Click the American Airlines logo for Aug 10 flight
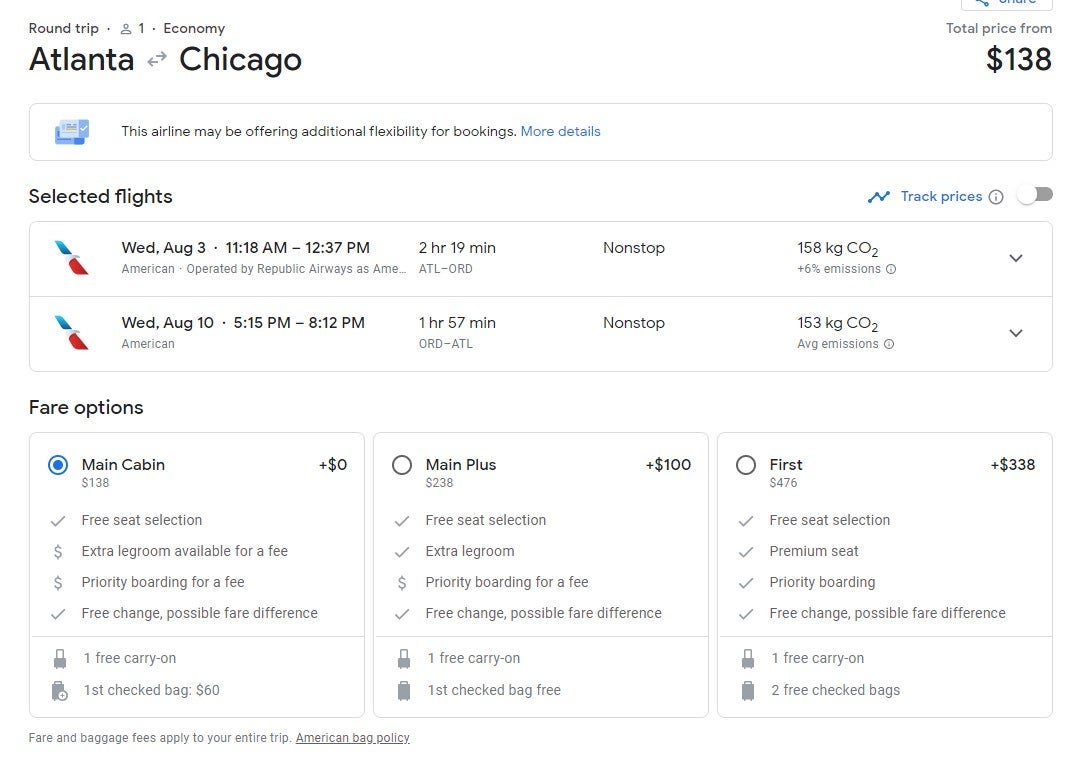This screenshot has width=1074, height=757. pyautogui.click(x=71, y=333)
